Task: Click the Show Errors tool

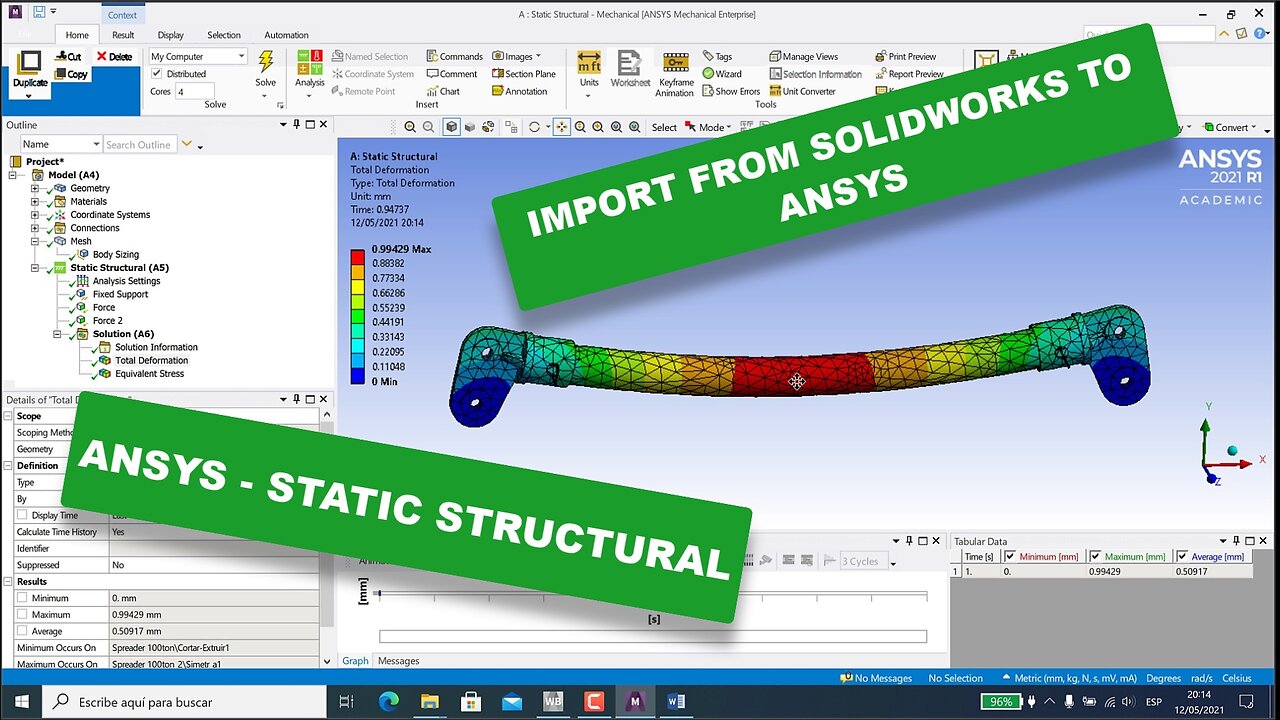Action: pyautogui.click(x=731, y=91)
